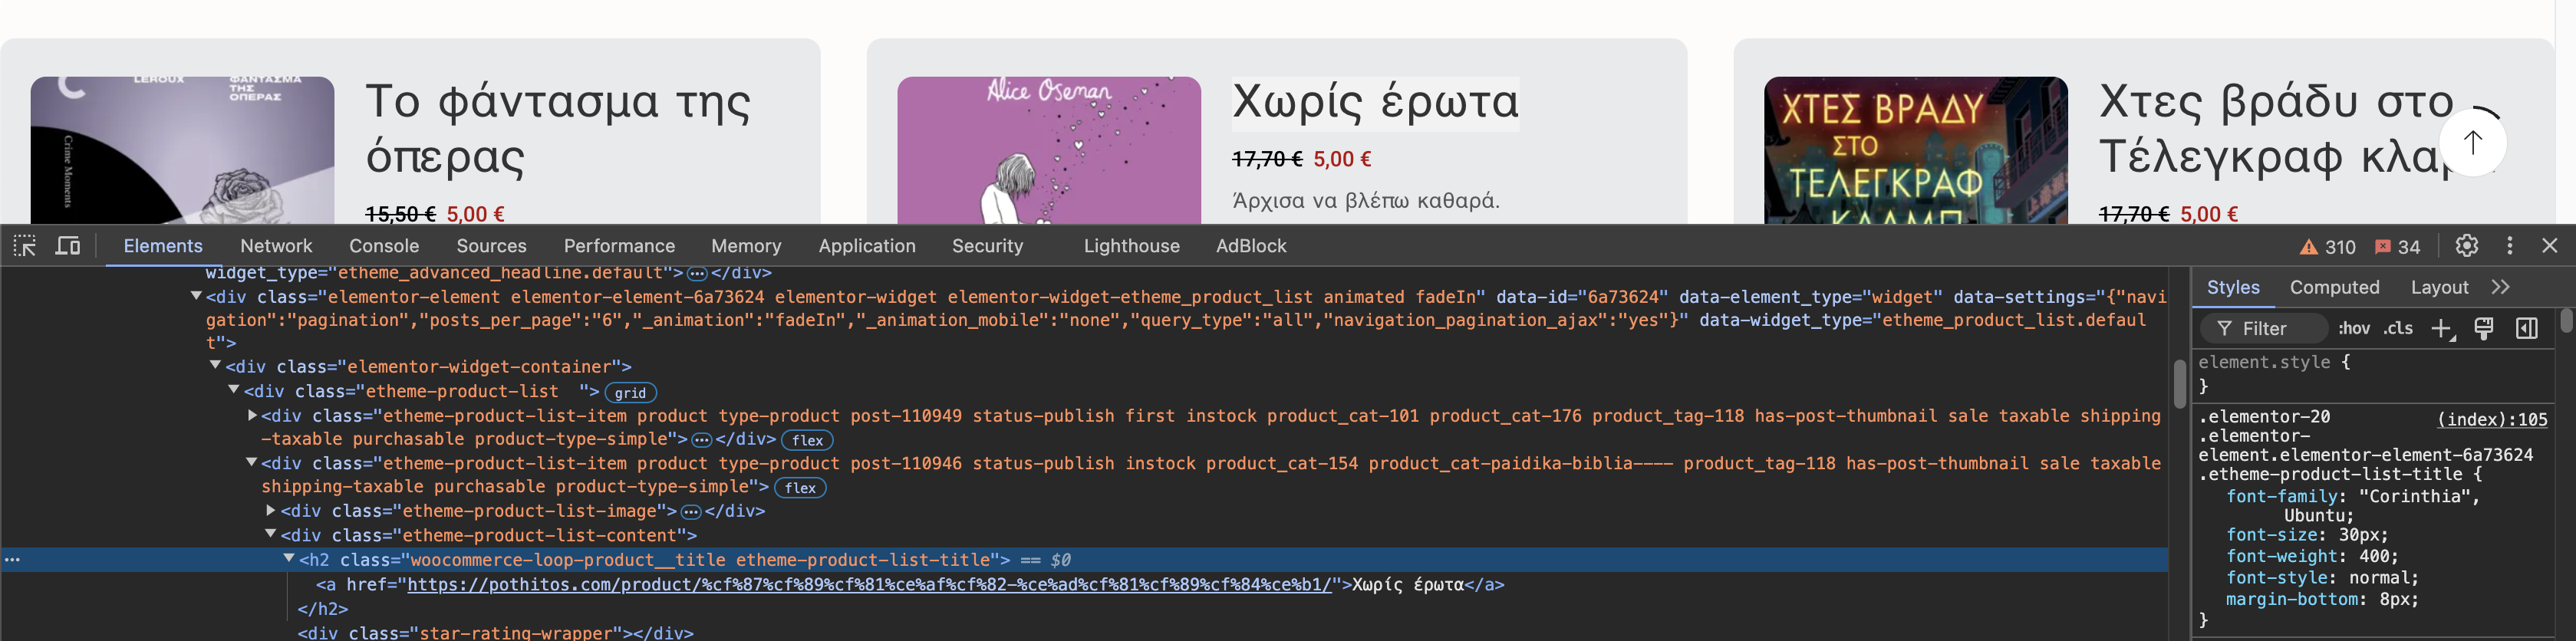Click the 34 issues counter
This screenshot has width=2576, height=641.
[2397, 247]
